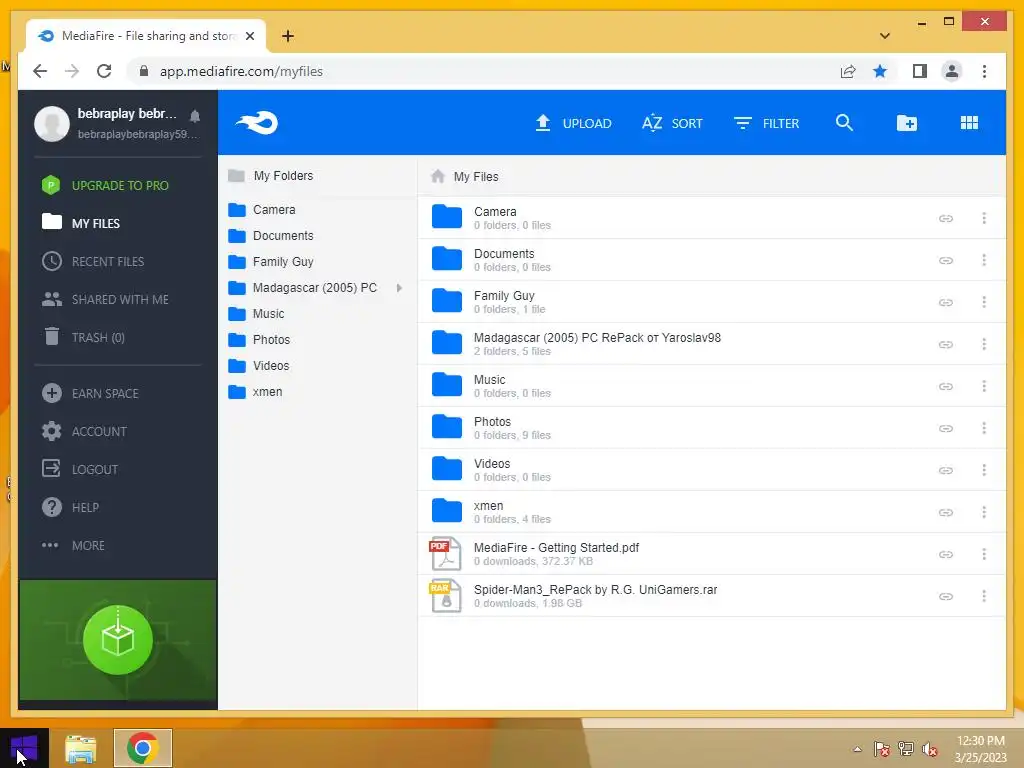
Task: Open more options for Documents folder
Action: pyautogui.click(x=984, y=260)
